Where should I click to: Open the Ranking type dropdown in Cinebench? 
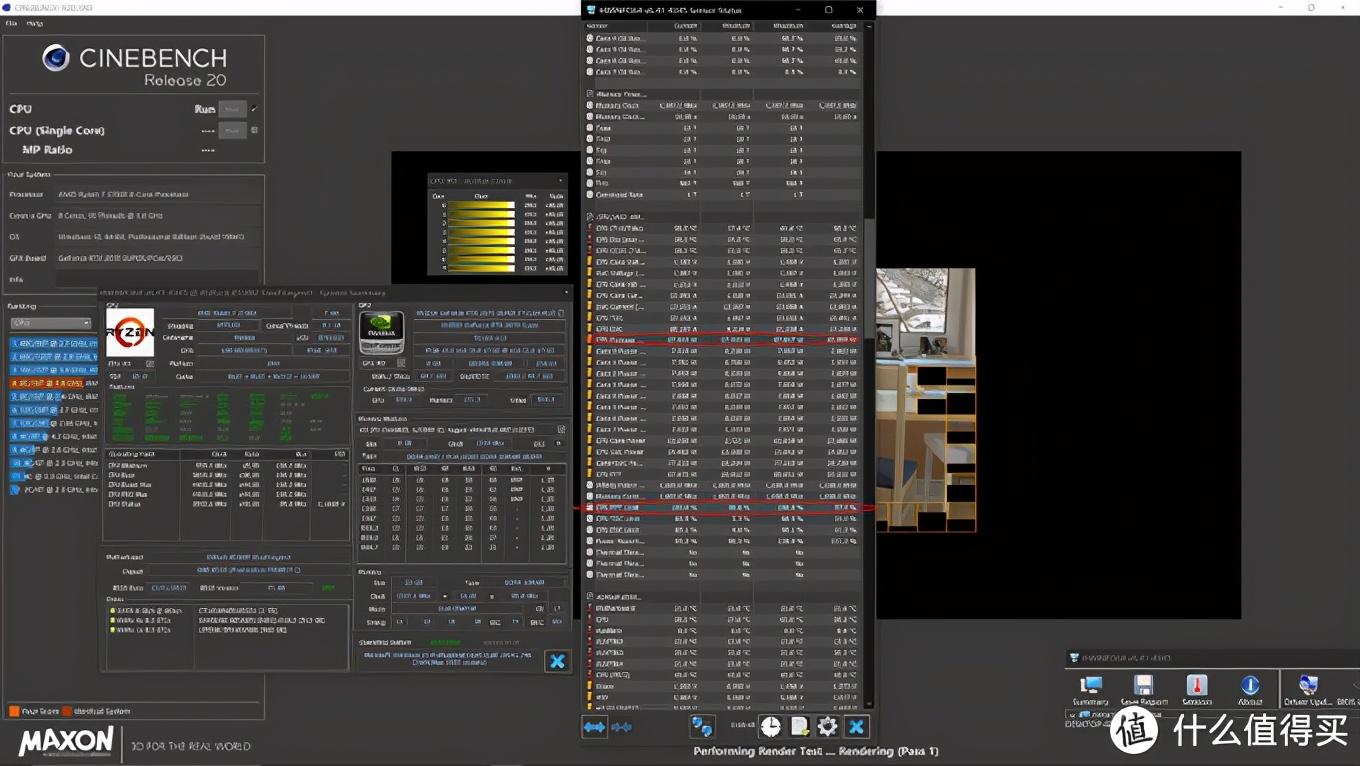click(51, 323)
